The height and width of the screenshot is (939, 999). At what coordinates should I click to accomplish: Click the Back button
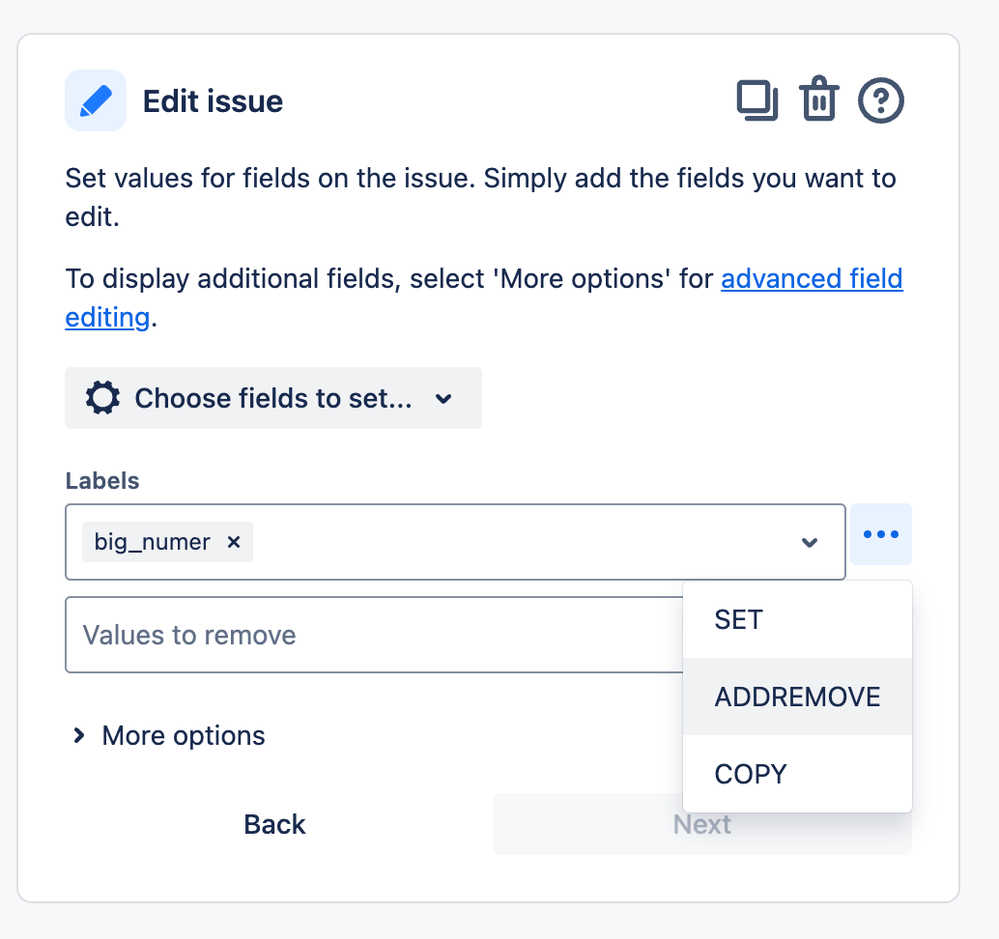[275, 824]
